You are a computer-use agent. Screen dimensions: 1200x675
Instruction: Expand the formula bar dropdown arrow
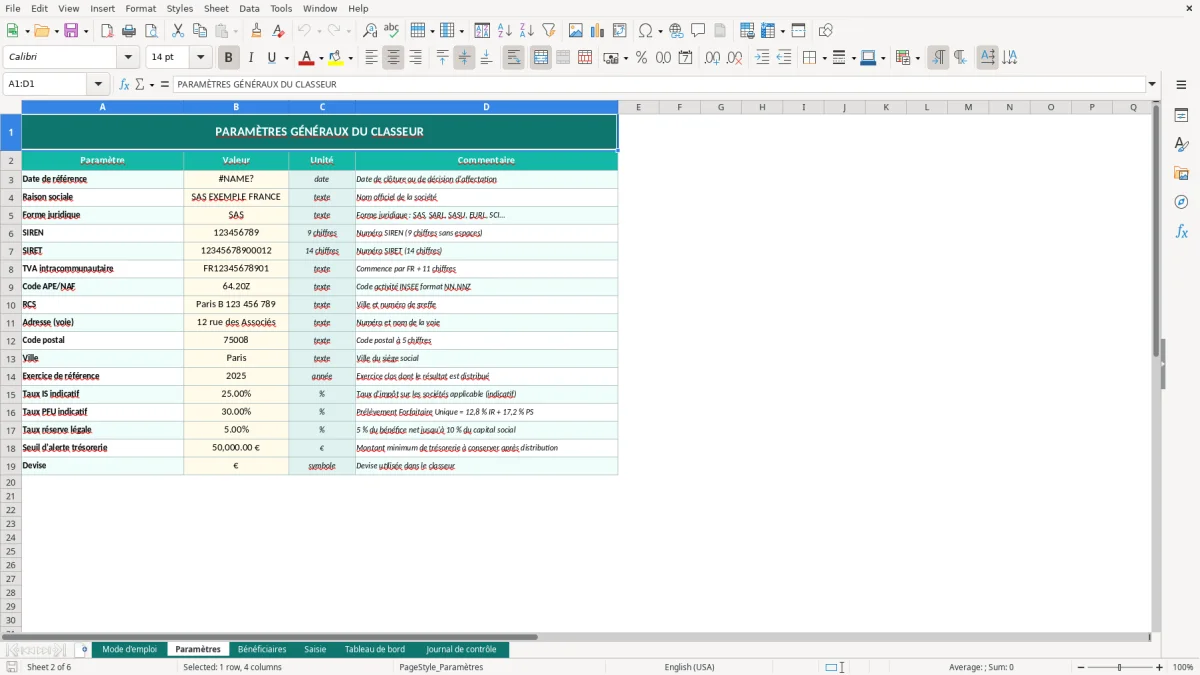coord(1152,85)
